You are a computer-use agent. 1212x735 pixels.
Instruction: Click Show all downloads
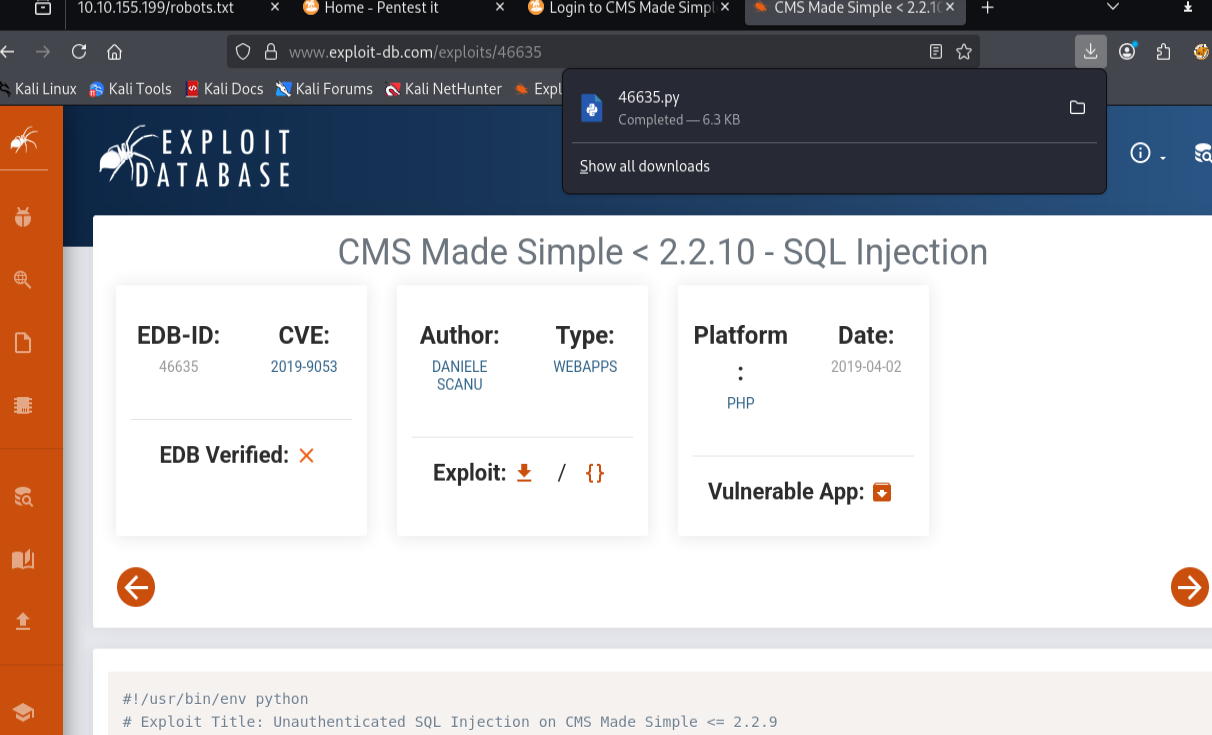tap(644, 166)
